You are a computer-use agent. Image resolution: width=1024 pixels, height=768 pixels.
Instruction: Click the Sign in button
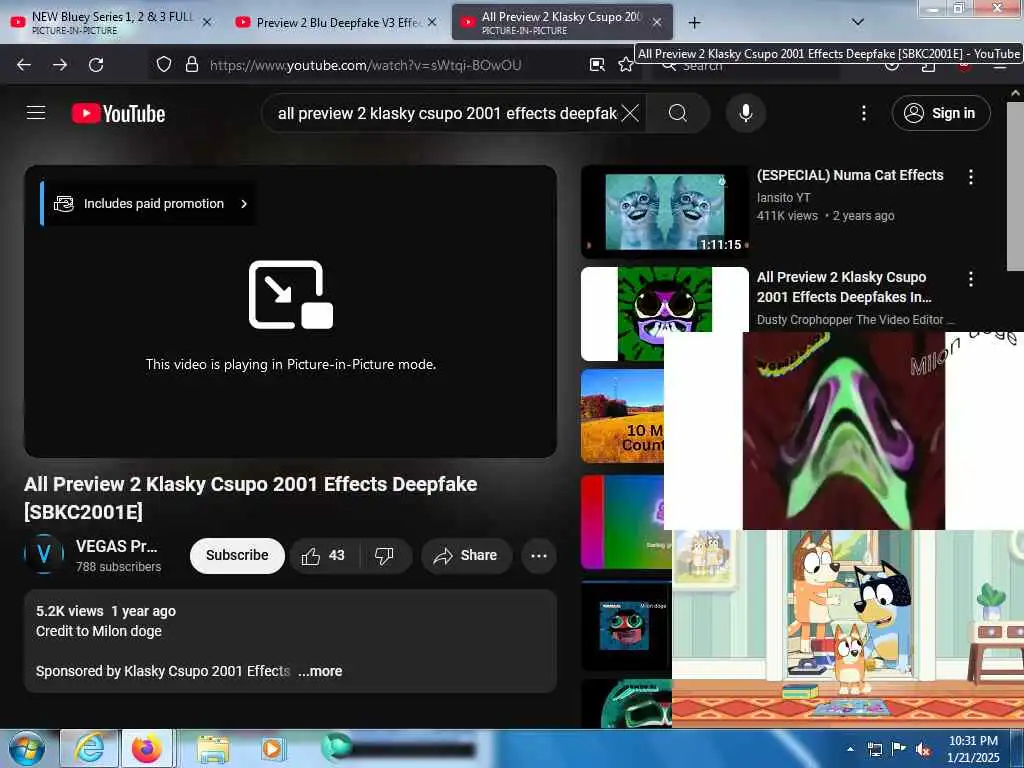940,113
